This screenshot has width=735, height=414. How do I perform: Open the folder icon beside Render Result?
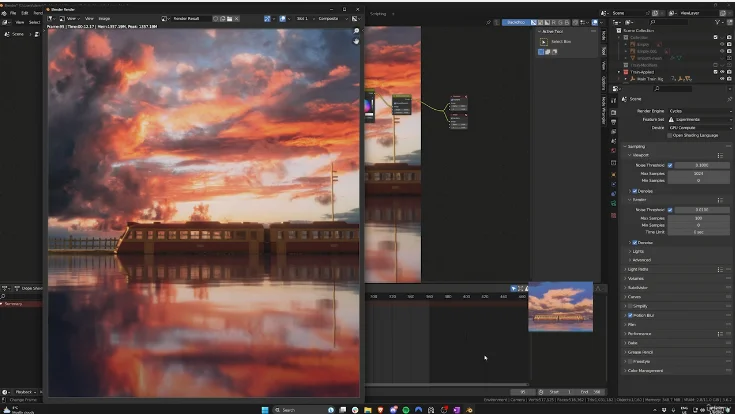tap(230, 19)
